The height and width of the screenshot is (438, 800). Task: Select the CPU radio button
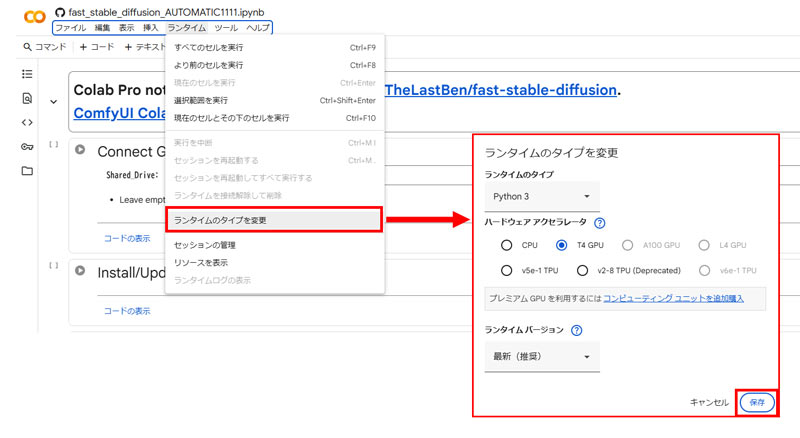click(x=506, y=246)
